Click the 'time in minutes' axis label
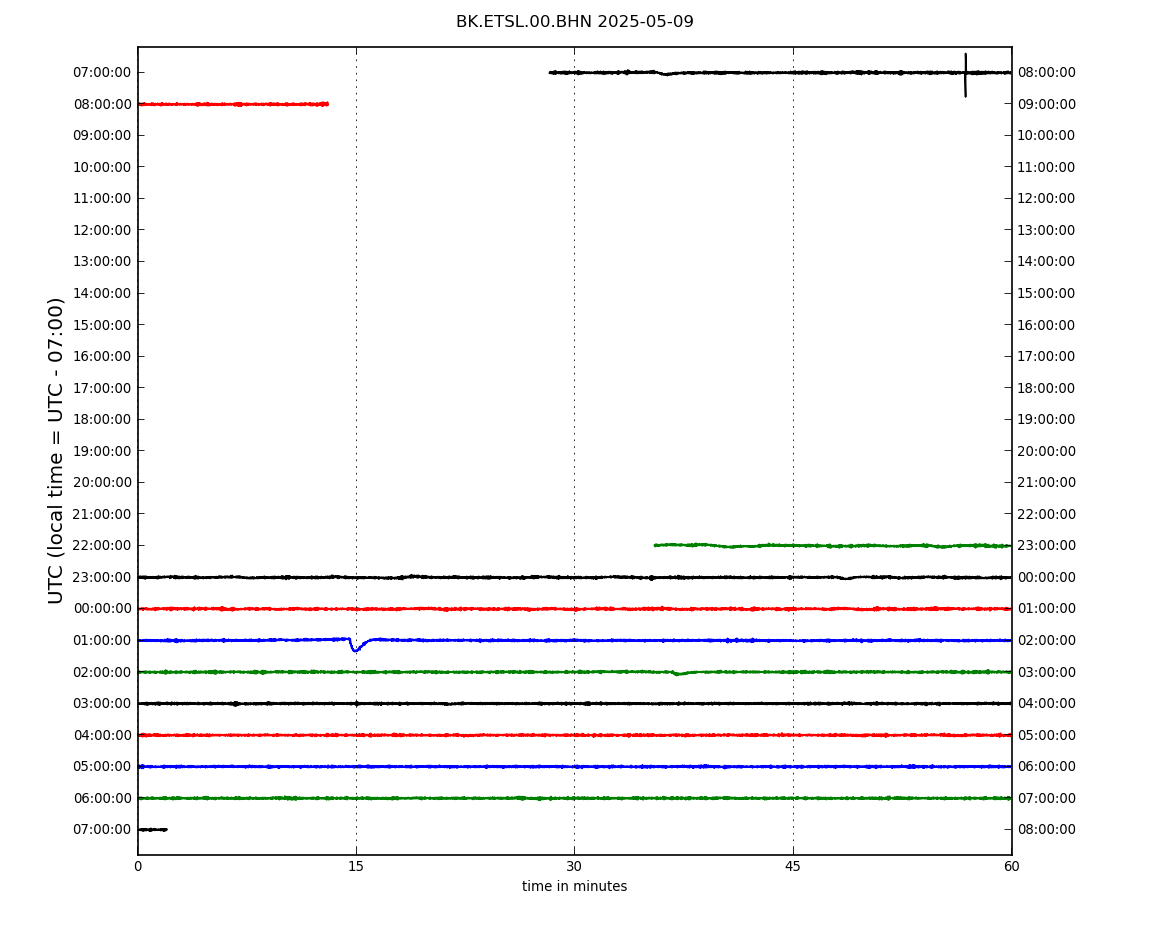 [574, 886]
